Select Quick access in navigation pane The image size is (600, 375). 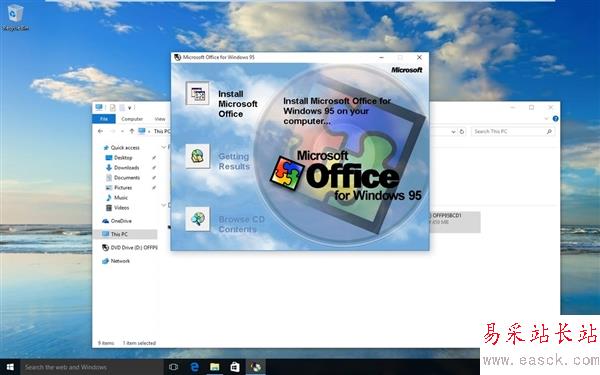125,148
